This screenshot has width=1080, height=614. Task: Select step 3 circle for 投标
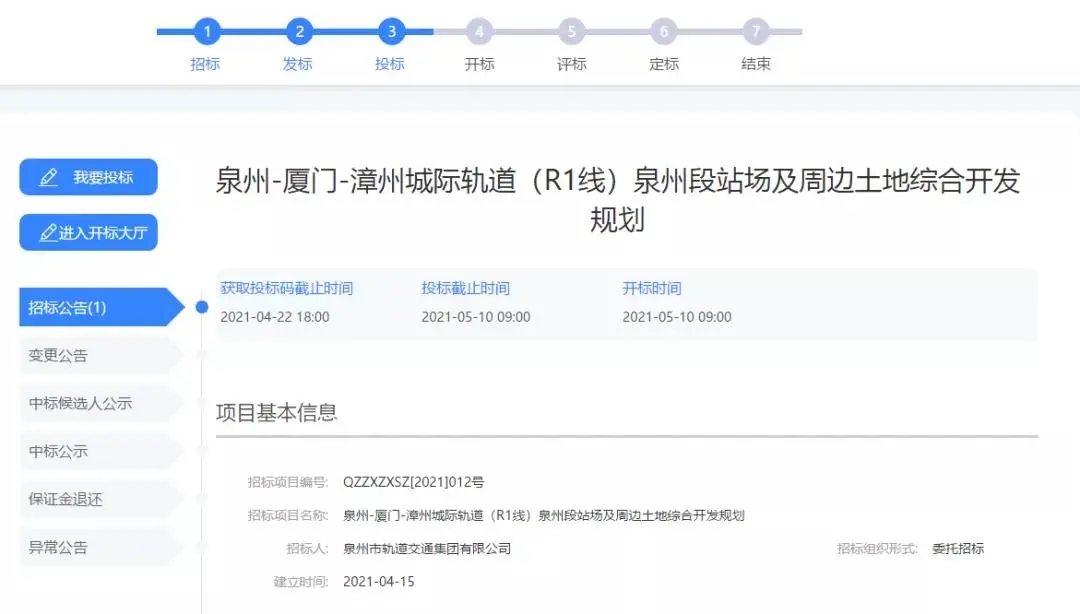391,32
